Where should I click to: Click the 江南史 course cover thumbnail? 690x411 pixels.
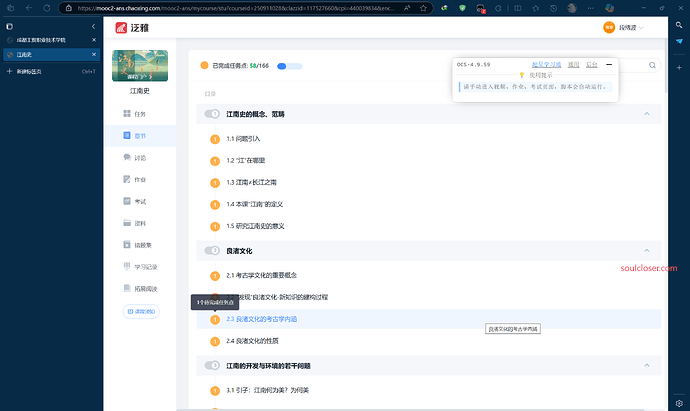pyautogui.click(x=140, y=66)
